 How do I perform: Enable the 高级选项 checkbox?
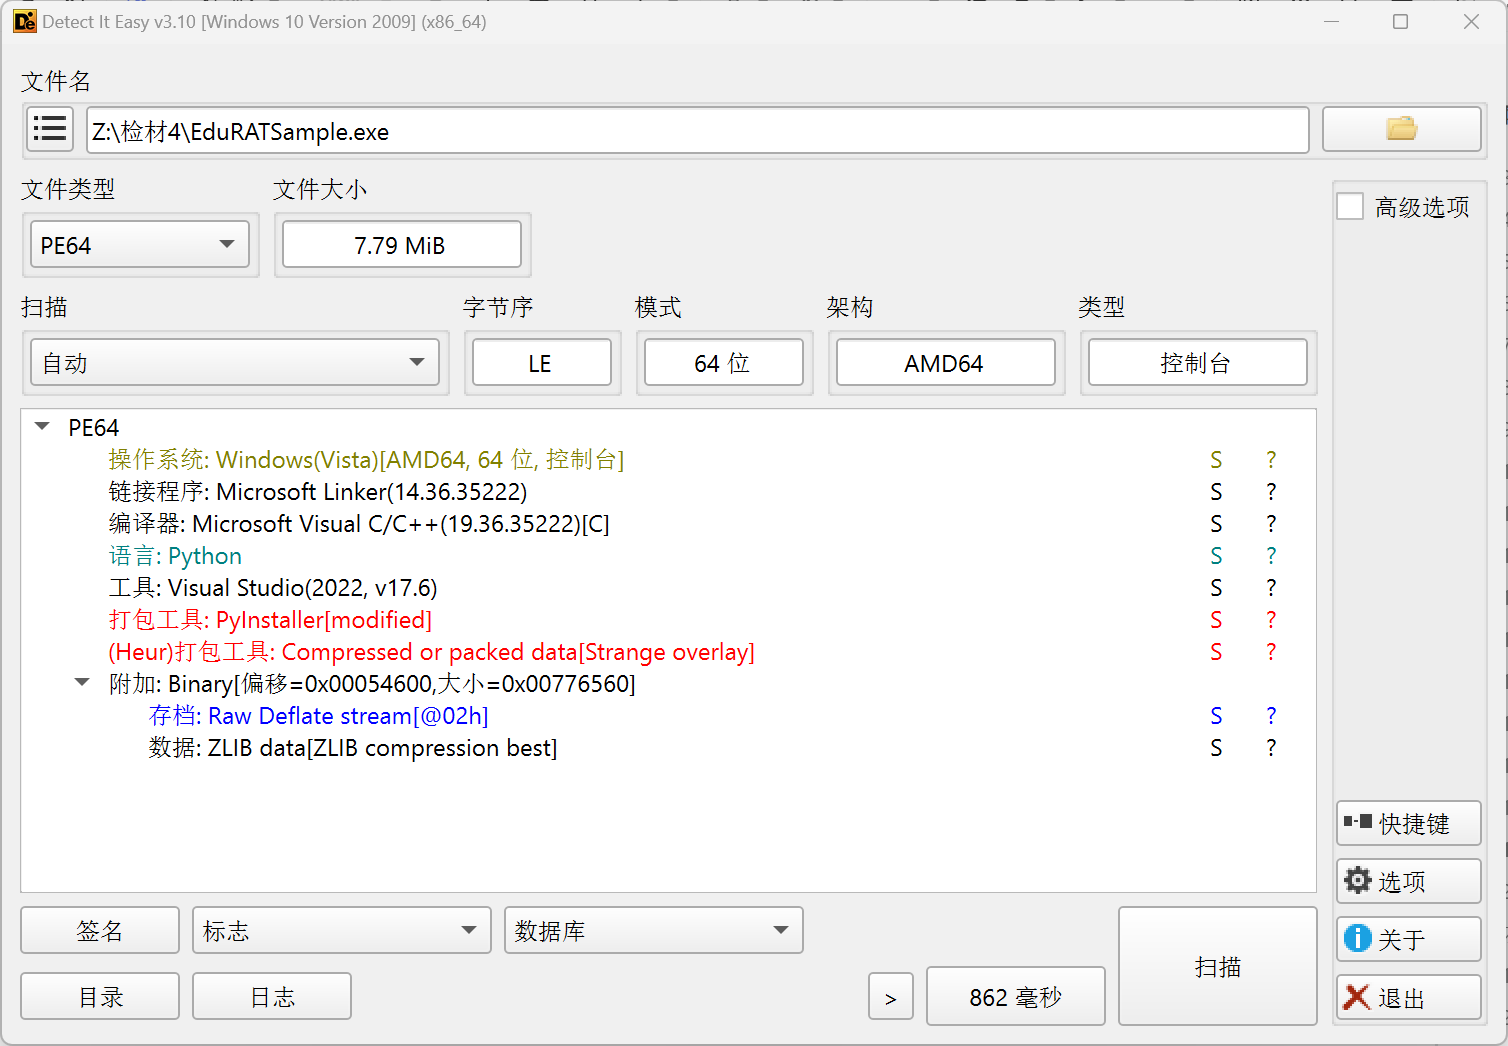pyautogui.click(x=1350, y=207)
